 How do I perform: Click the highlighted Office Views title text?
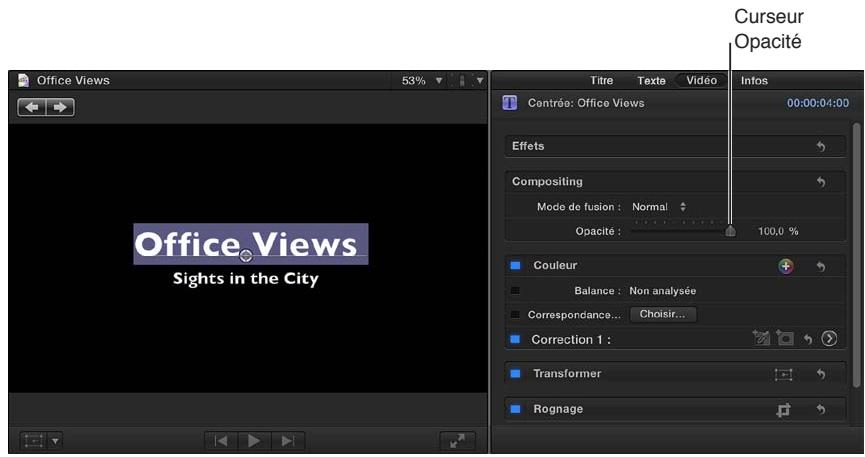(x=250, y=244)
